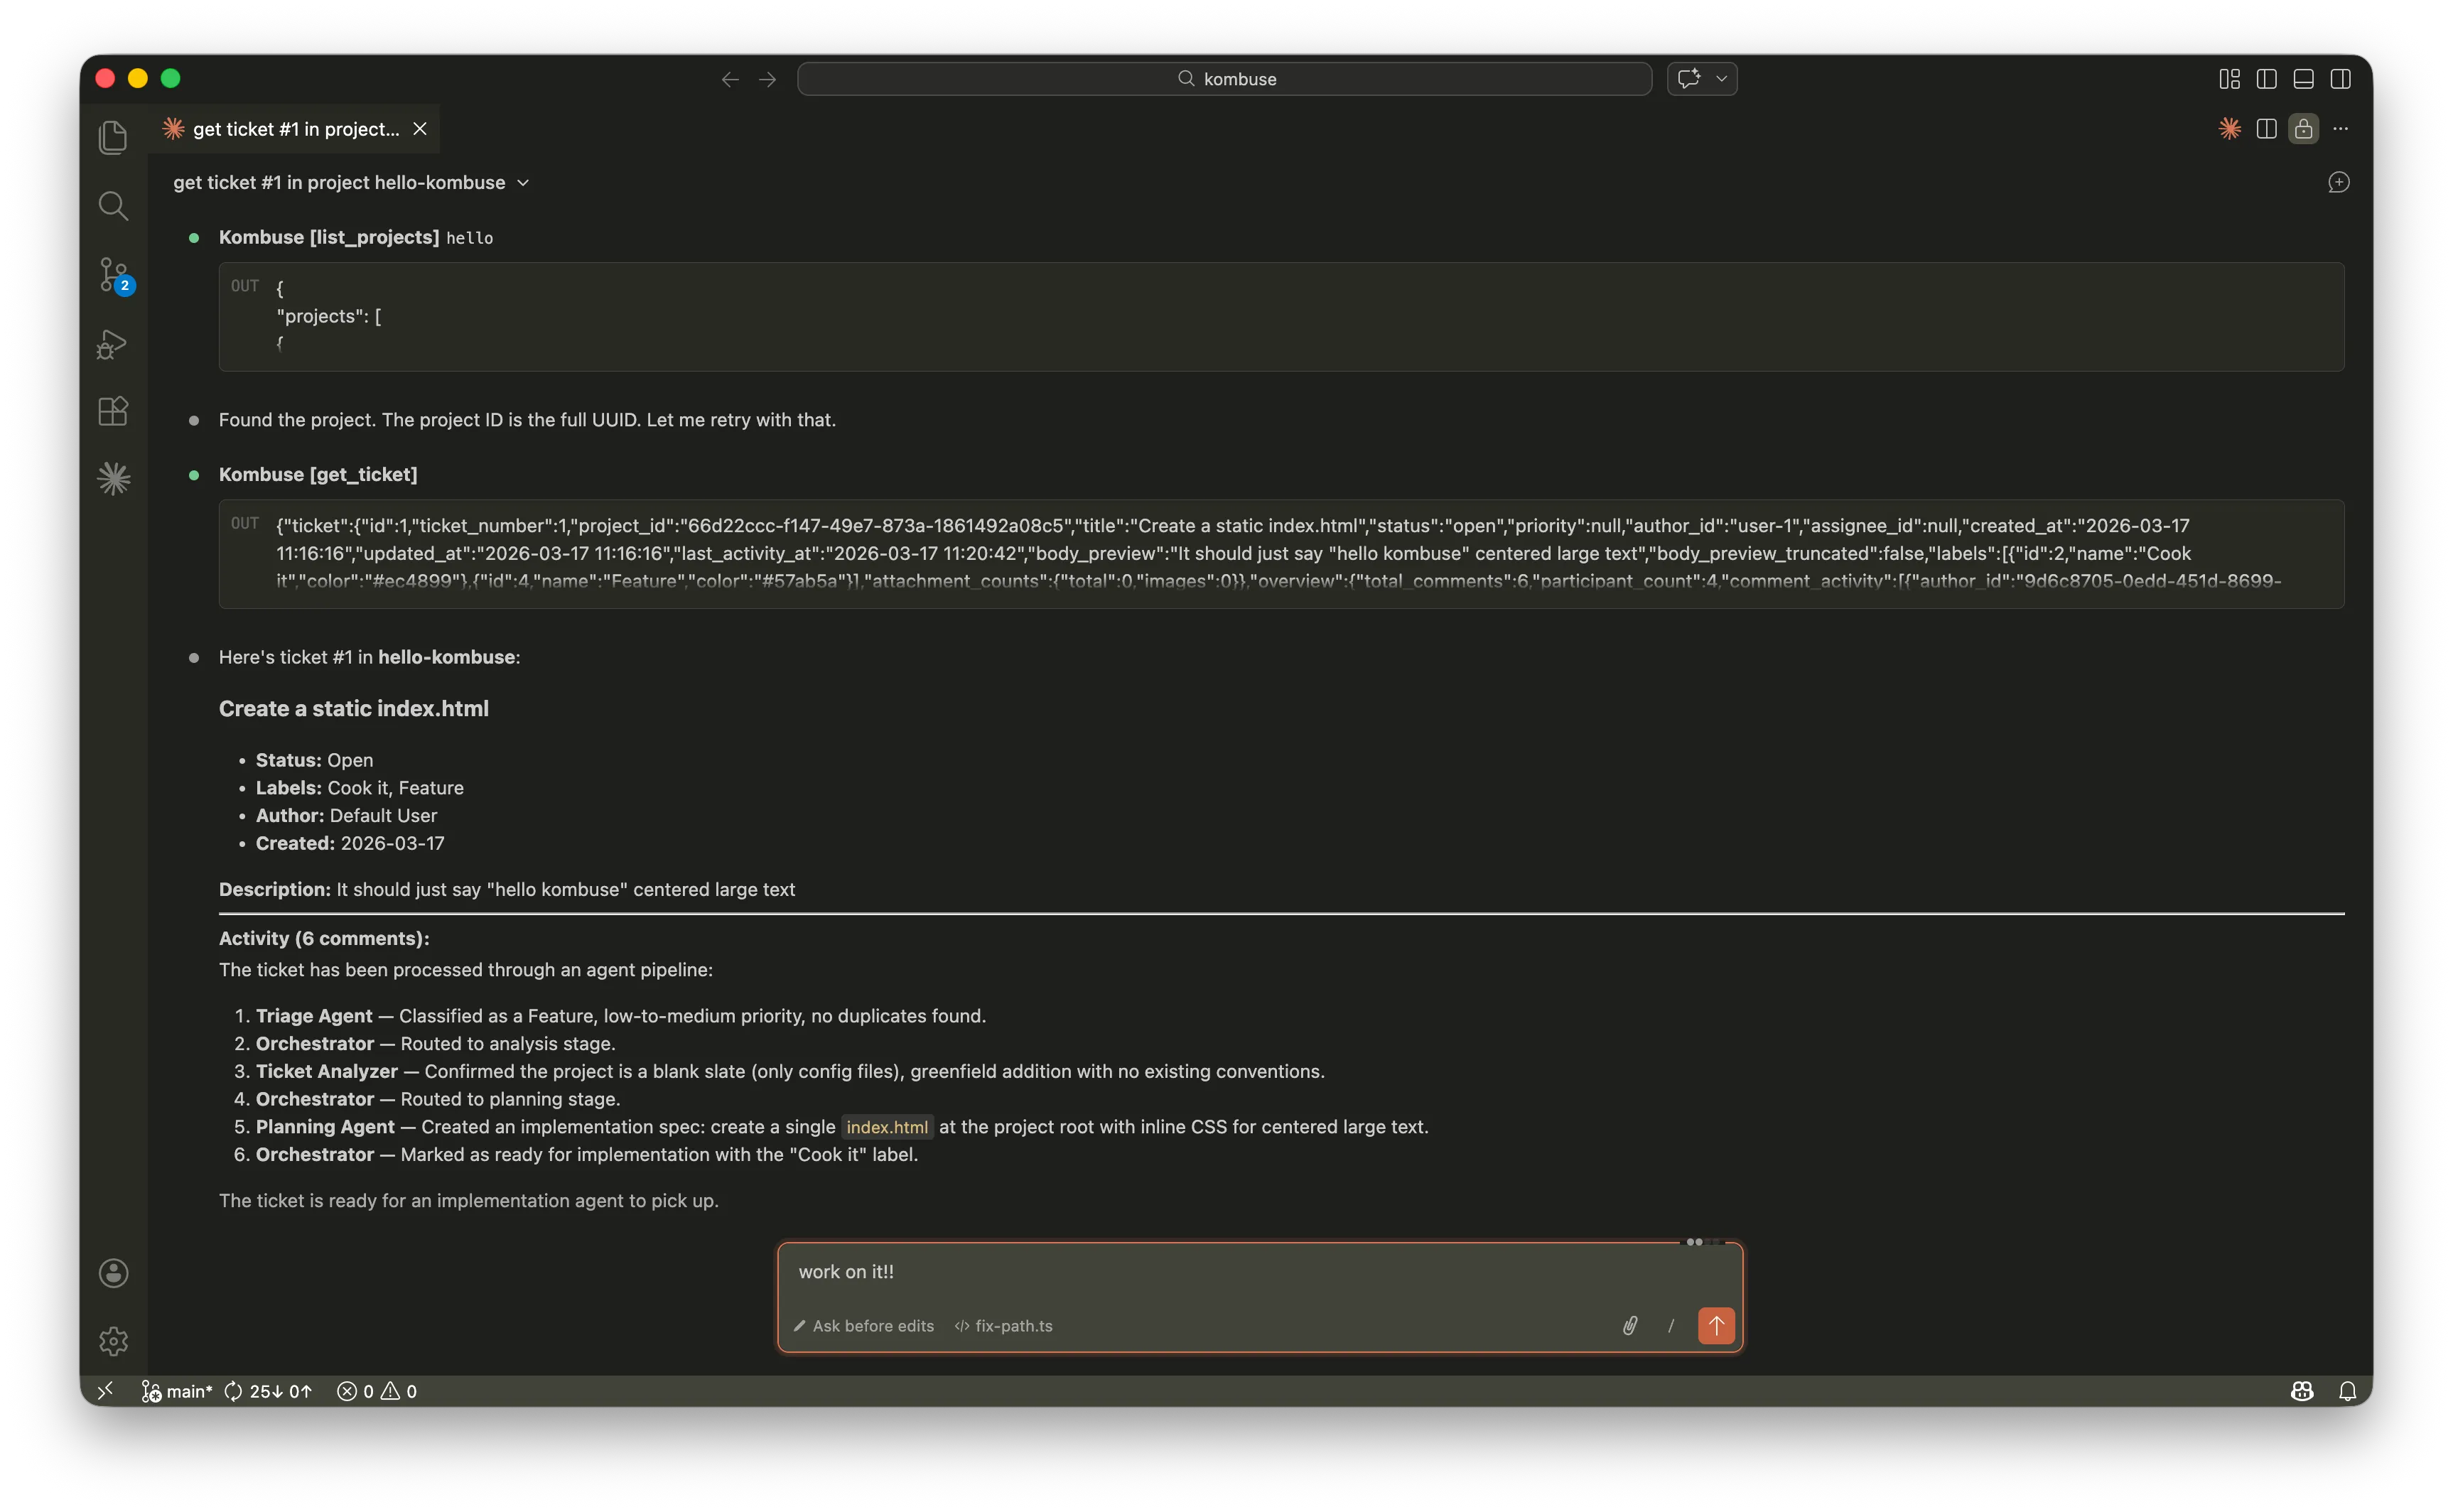The image size is (2453, 1512).
Task: Click the 'Labels: Cook it, Feature' line
Action: 360,788
